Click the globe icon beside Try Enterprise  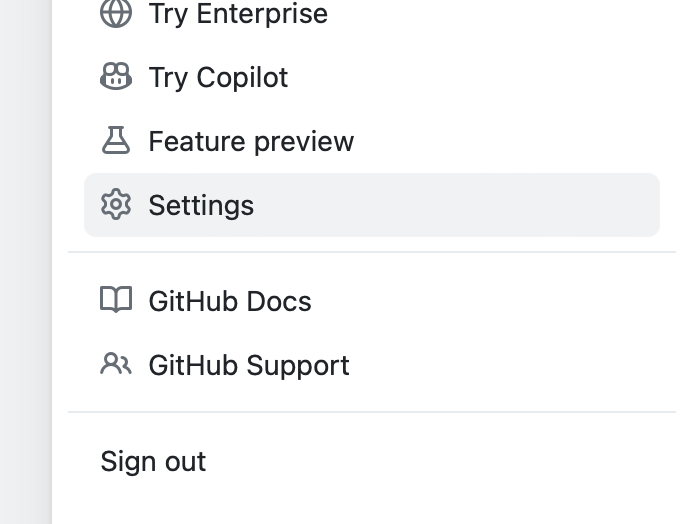(116, 13)
